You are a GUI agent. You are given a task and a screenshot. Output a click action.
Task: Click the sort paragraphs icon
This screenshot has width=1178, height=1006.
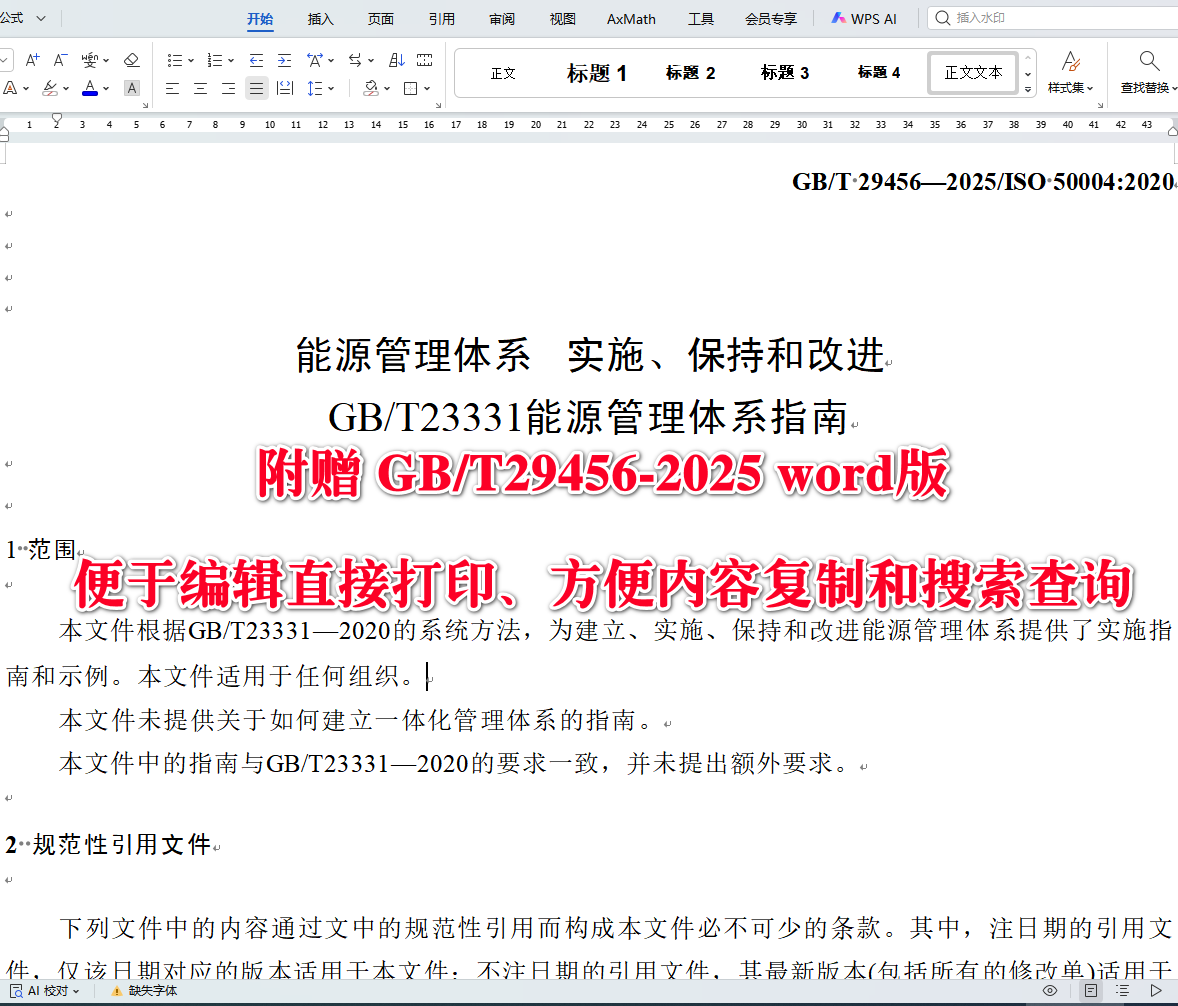[x=396, y=59]
